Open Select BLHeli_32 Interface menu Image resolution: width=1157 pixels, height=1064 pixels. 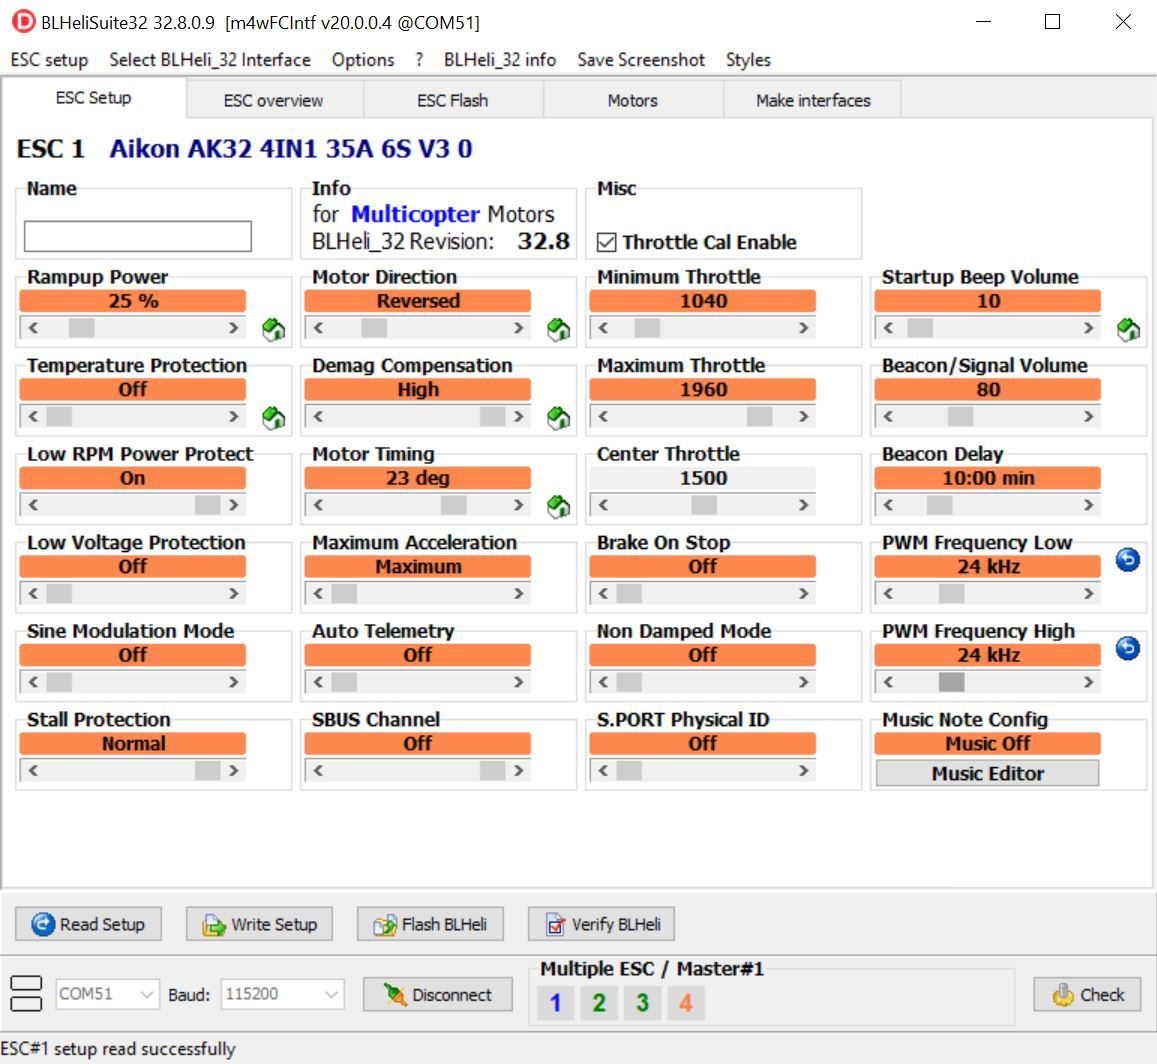tap(210, 60)
